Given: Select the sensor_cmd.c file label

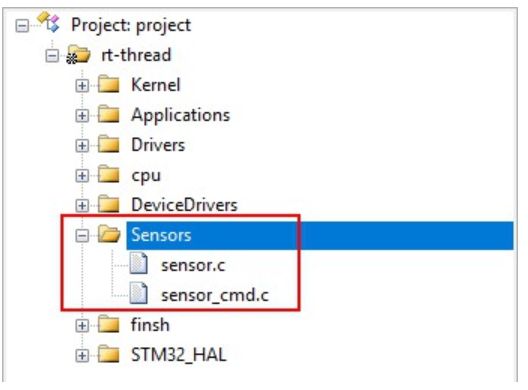Looking at the screenshot, I should coord(215,295).
